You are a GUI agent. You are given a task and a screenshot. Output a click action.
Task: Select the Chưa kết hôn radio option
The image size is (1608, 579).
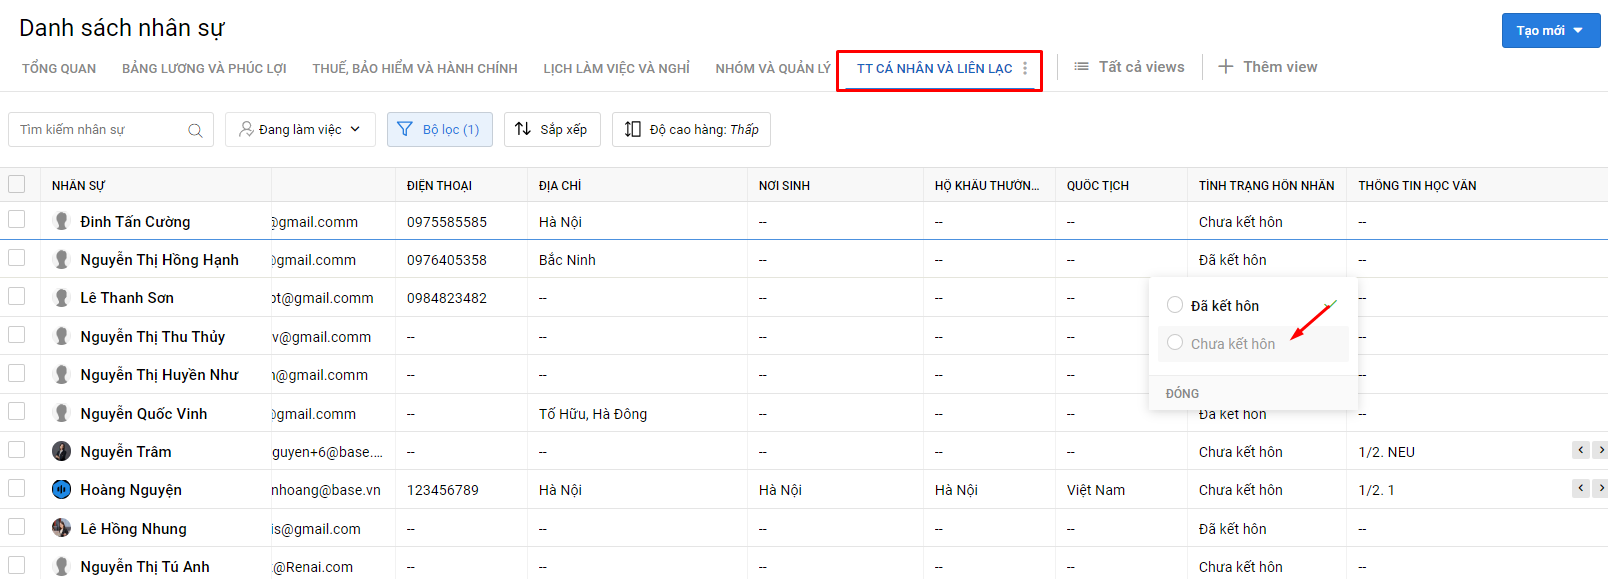click(1175, 343)
